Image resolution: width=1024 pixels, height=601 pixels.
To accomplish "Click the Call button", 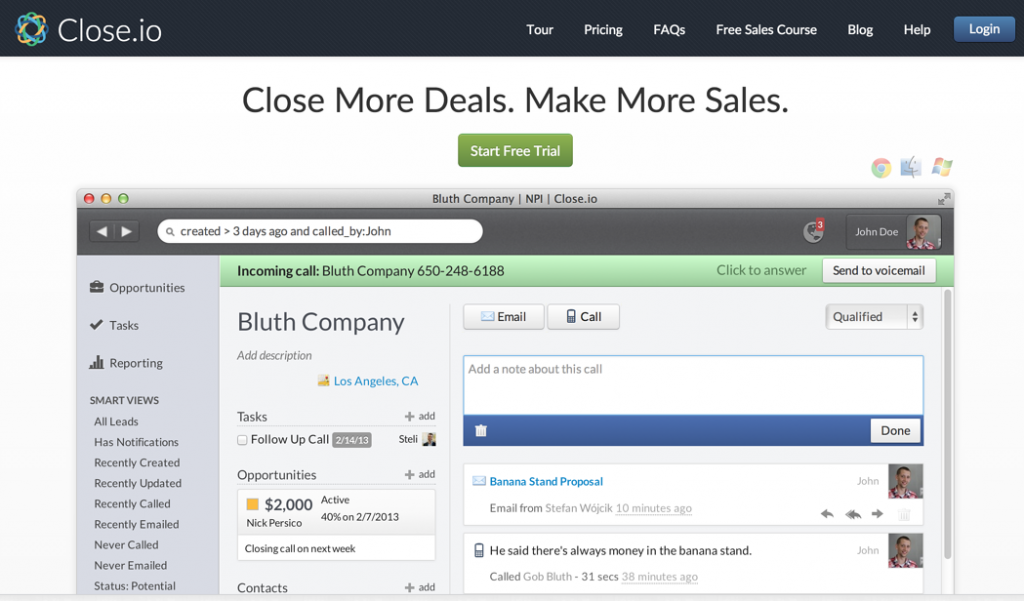I will coord(583,317).
